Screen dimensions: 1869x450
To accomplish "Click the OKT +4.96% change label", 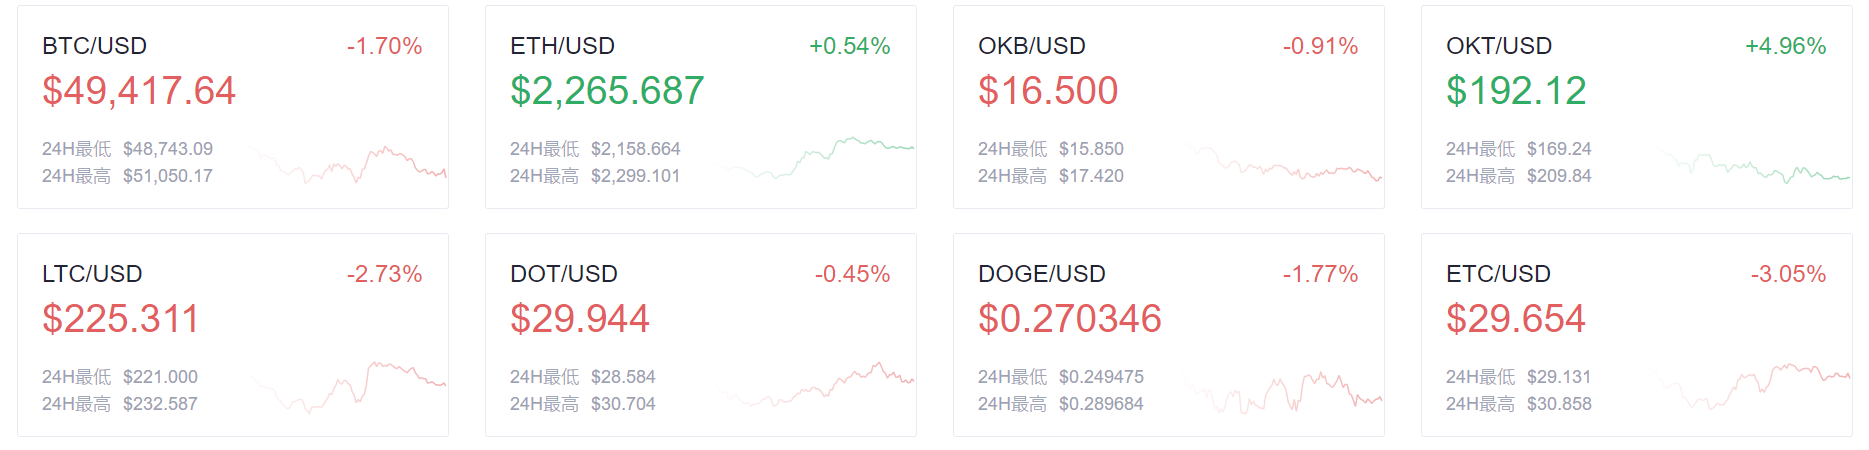I will 1786,46.
